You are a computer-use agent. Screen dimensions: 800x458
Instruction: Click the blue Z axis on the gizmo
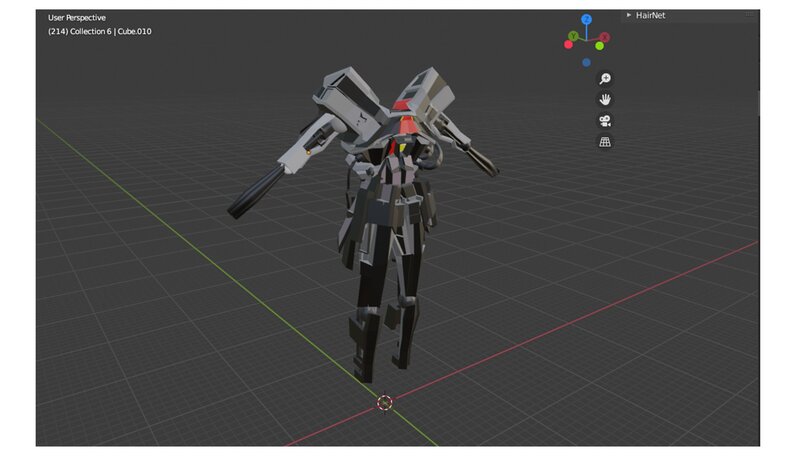point(587,19)
